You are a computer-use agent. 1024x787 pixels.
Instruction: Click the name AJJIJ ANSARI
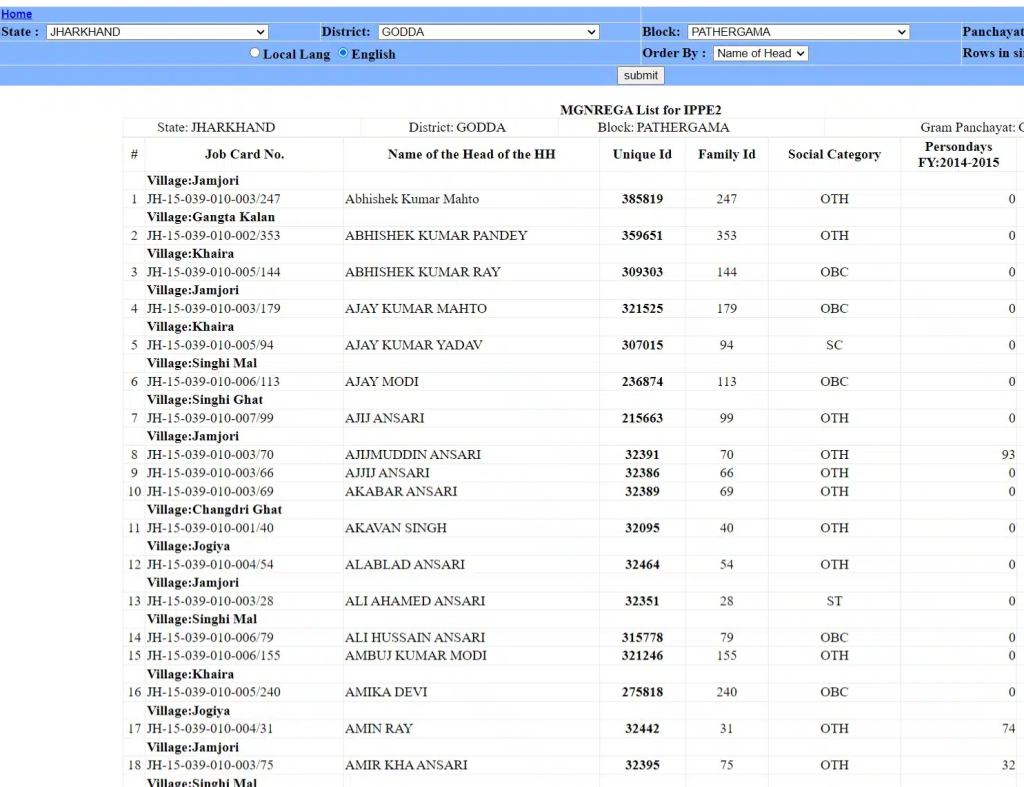tap(387, 474)
